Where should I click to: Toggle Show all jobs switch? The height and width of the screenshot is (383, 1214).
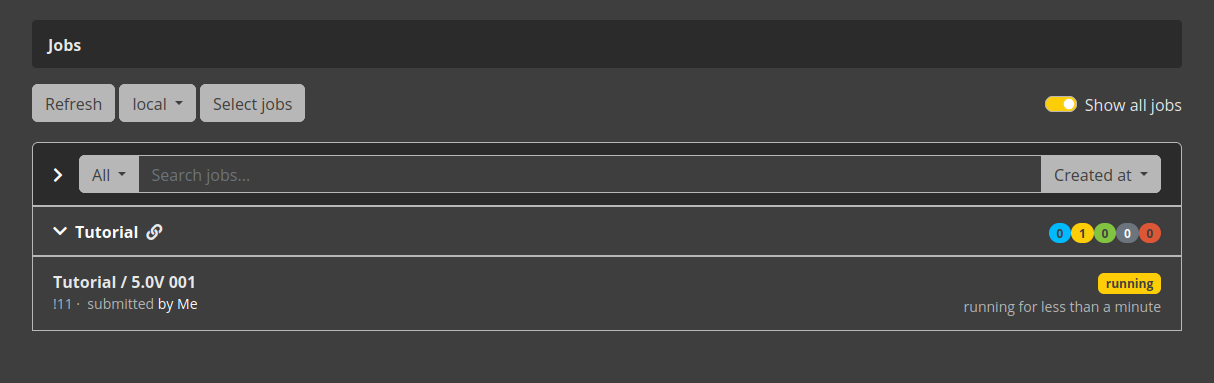(x=1061, y=104)
